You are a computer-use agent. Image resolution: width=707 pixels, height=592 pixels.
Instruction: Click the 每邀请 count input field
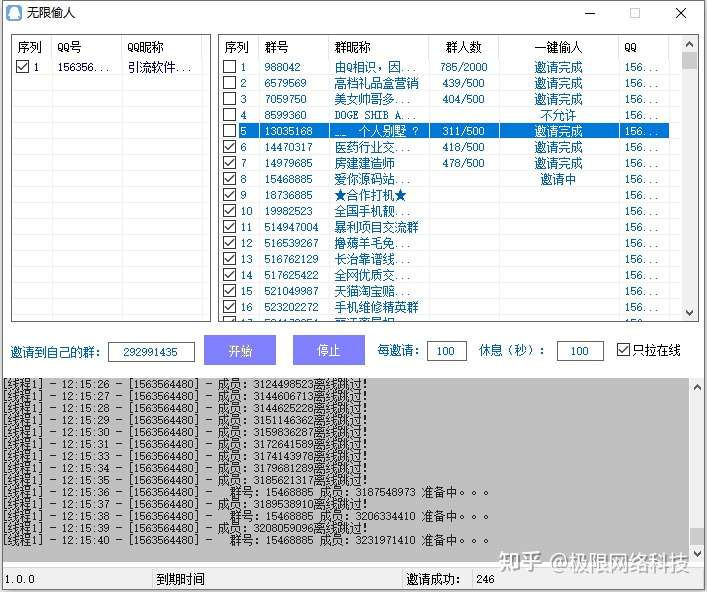click(x=446, y=351)
